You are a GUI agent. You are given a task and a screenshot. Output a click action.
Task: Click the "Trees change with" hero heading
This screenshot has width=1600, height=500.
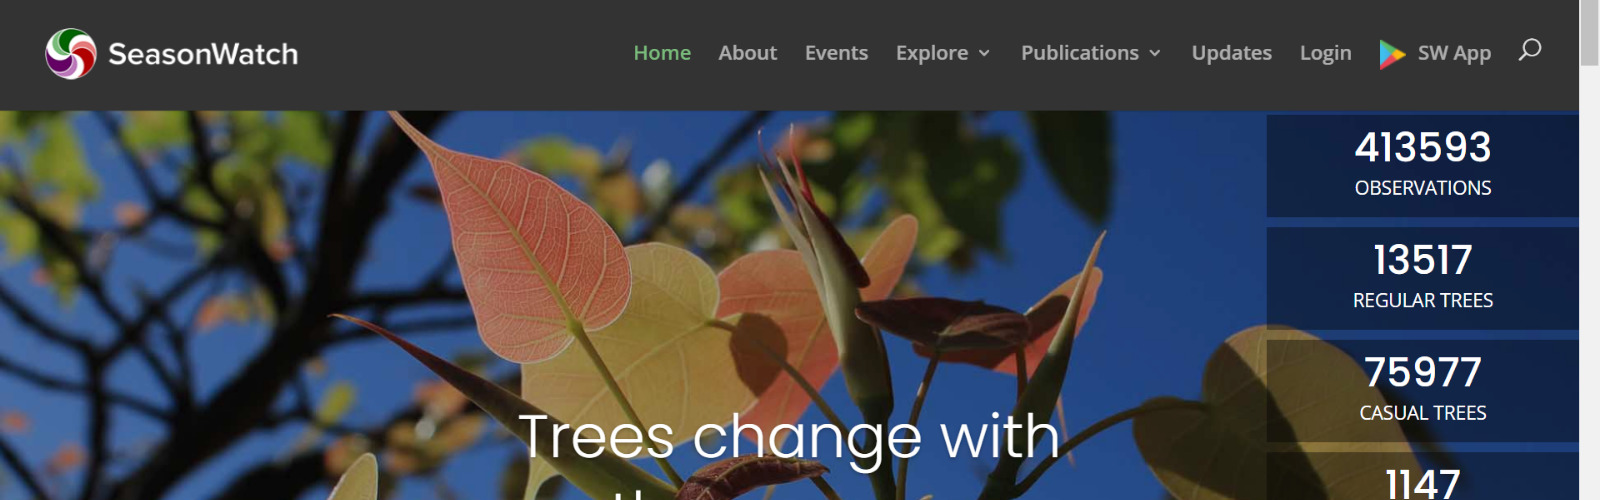pyautogui.click(x=789, y=437)
